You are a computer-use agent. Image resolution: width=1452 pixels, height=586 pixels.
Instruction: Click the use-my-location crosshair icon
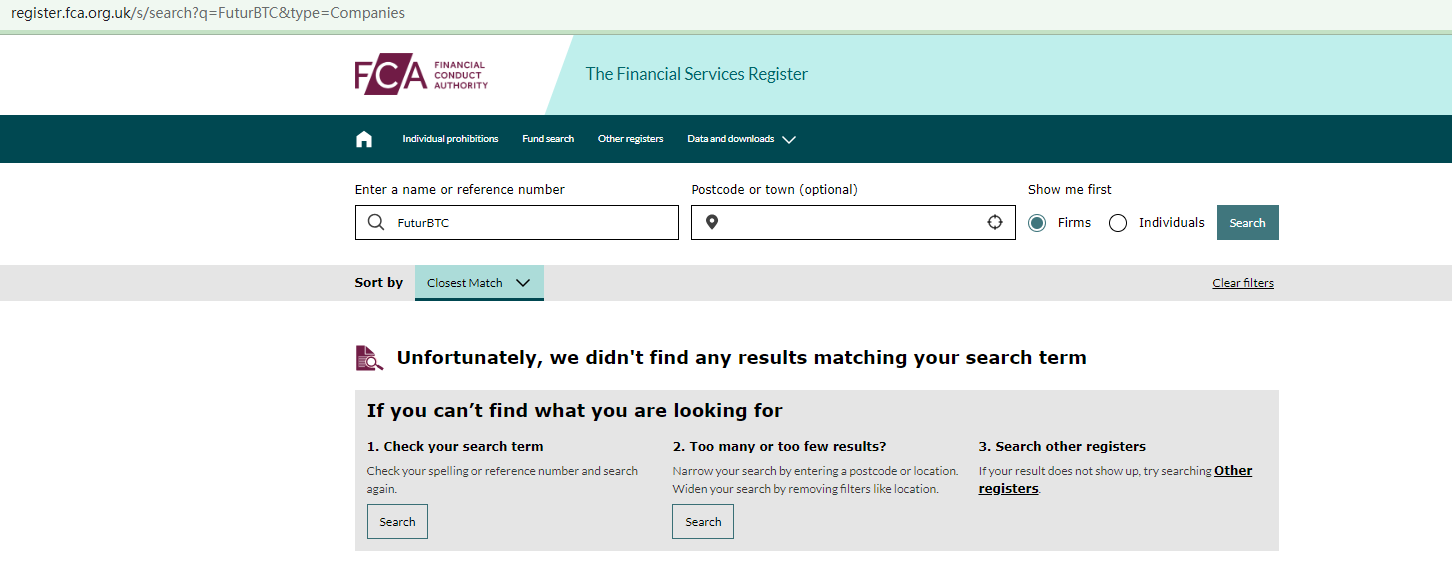(x=995, y=223)
